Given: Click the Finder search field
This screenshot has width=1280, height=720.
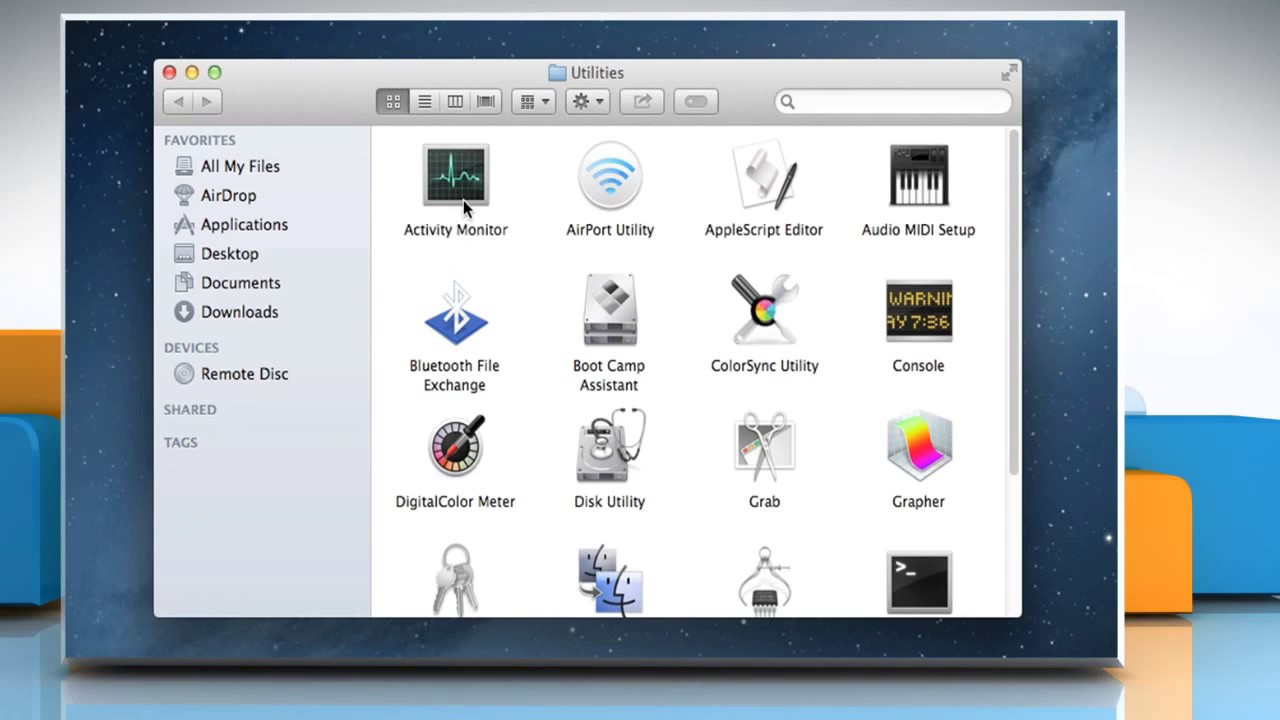Looking at the screenshot, I should click(893, 101).
